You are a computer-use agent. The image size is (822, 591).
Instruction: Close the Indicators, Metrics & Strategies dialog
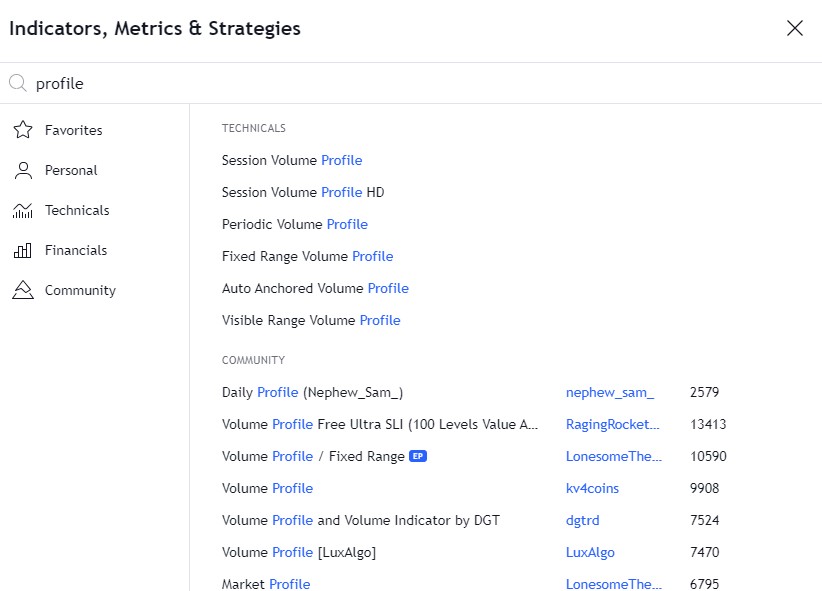click(x=795, y=28)
